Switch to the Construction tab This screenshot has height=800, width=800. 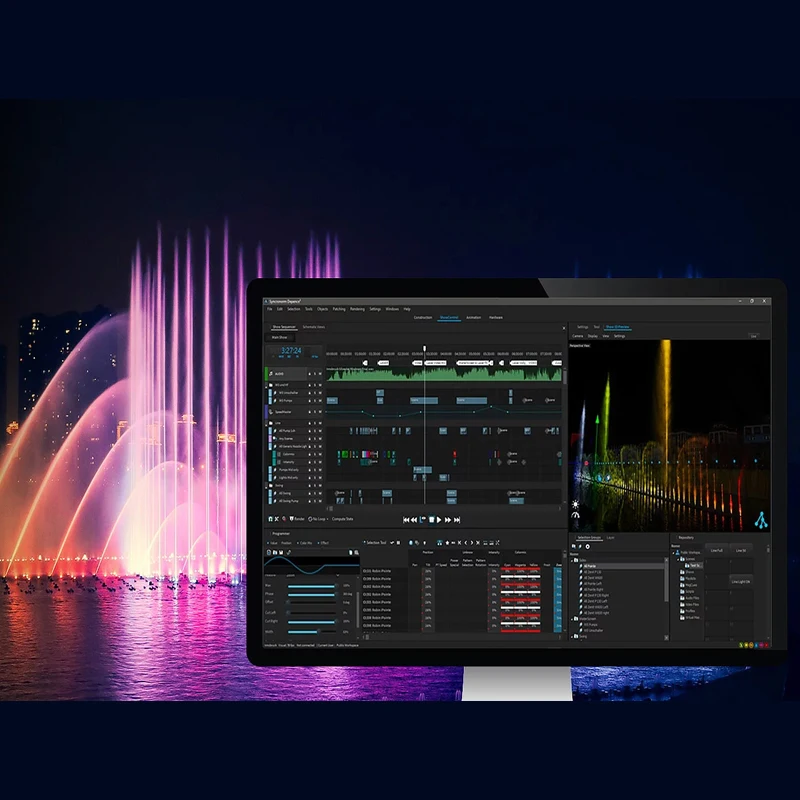[x=423, y=317]
